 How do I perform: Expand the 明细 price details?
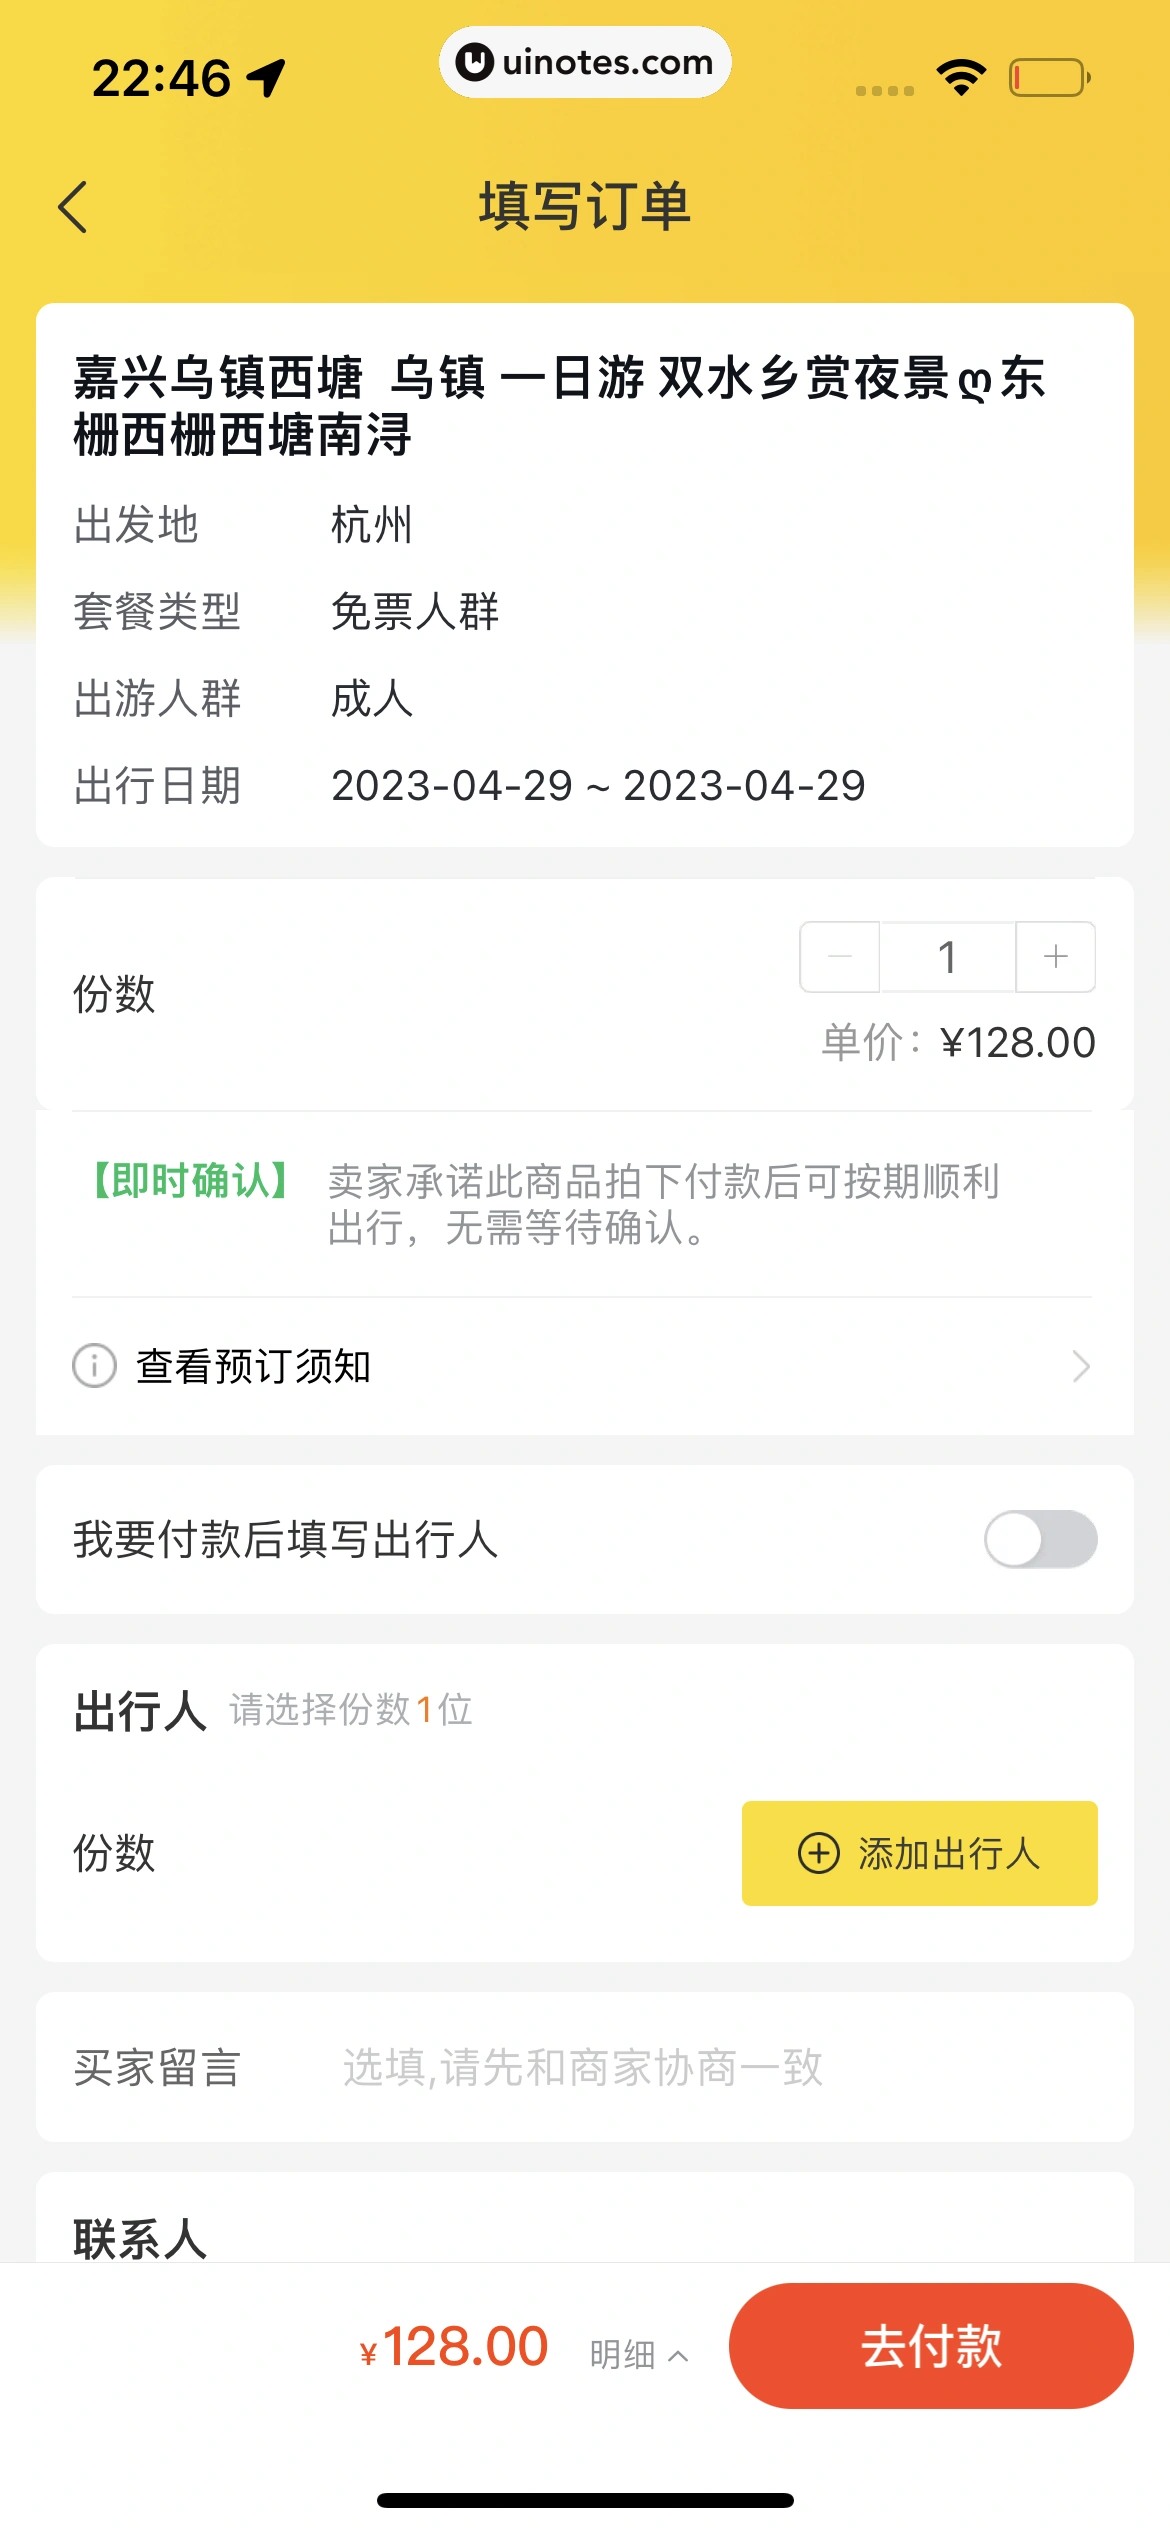(639, 2355)
